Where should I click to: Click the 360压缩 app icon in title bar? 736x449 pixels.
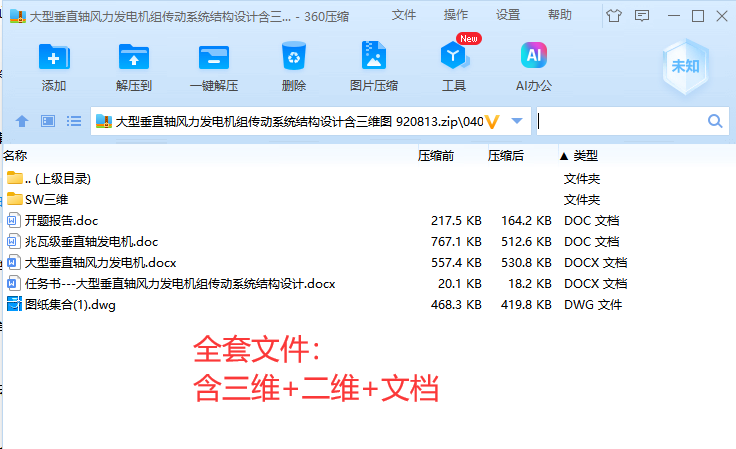pos(18,16)
